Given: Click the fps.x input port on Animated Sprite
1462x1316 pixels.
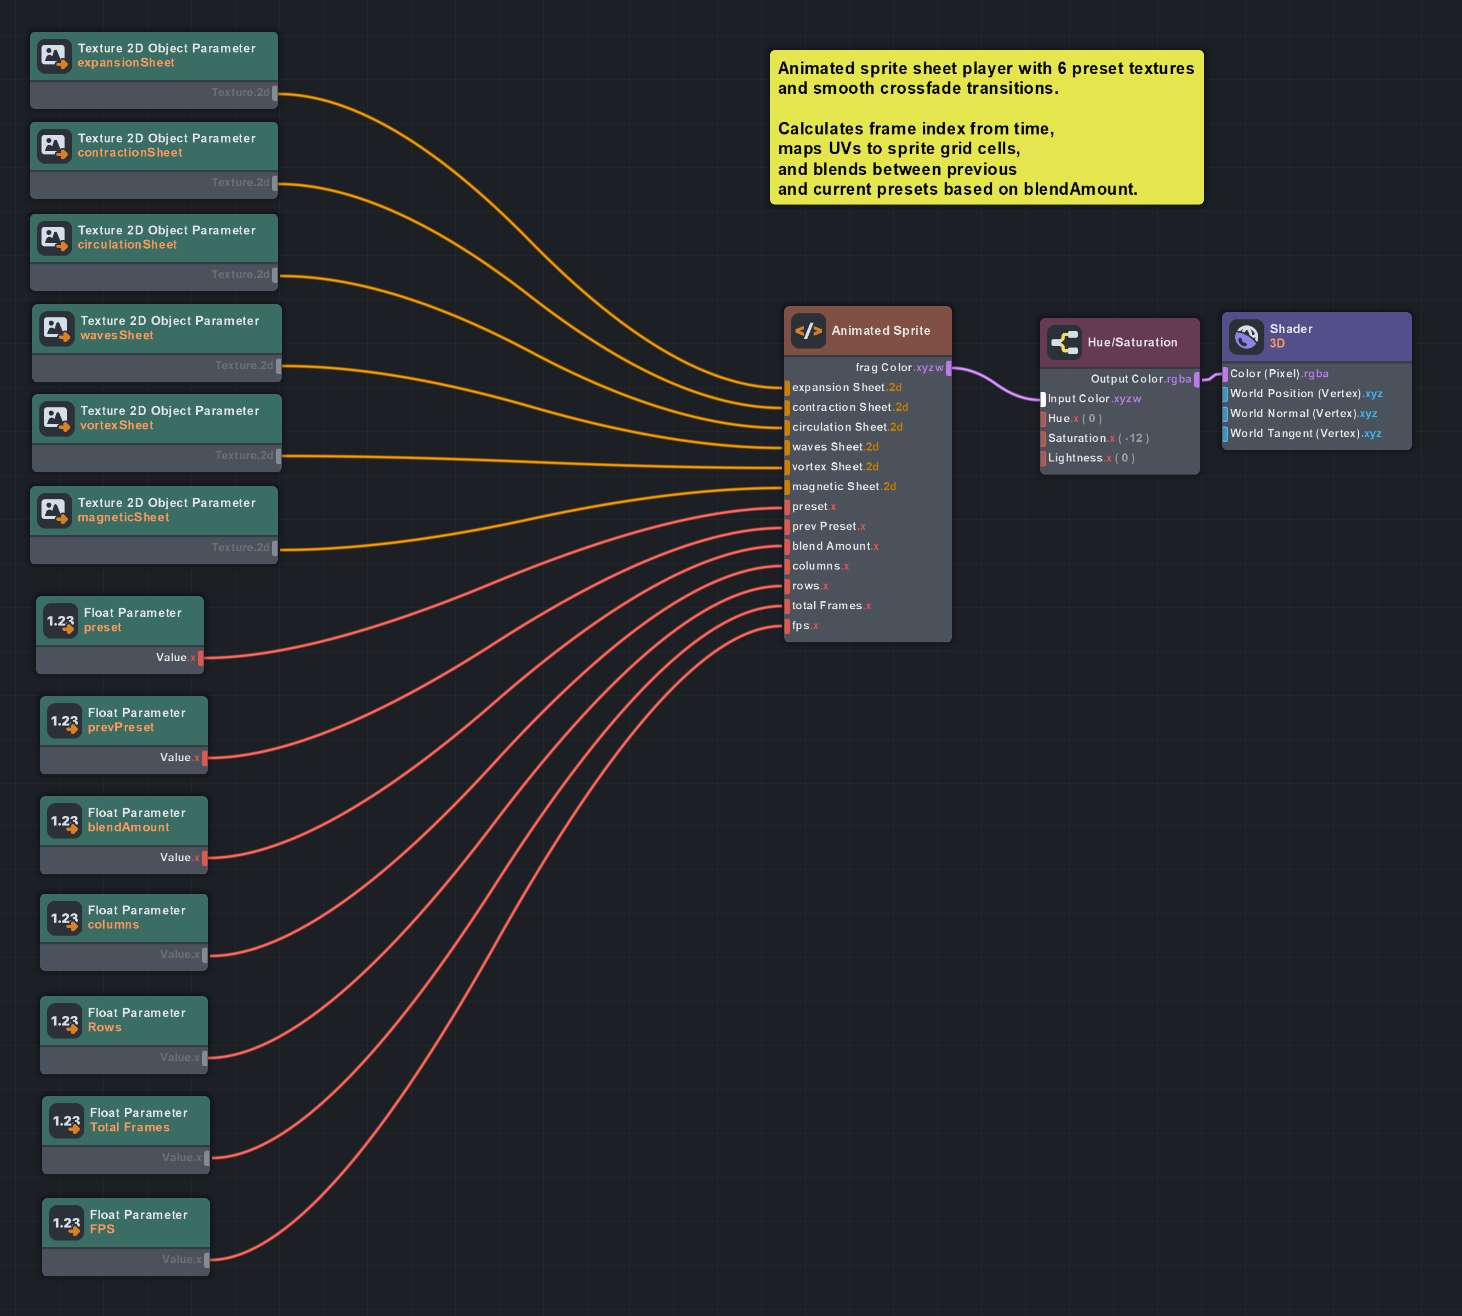Looking at the screenshot, I should (788, 625).
